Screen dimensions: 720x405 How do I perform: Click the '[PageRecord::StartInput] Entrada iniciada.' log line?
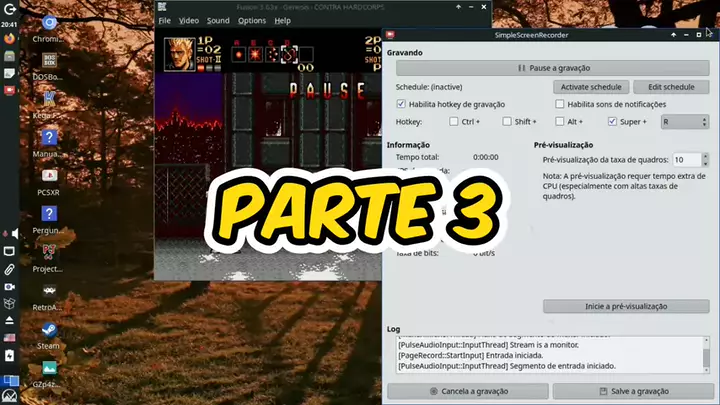(x=471, y=355)
